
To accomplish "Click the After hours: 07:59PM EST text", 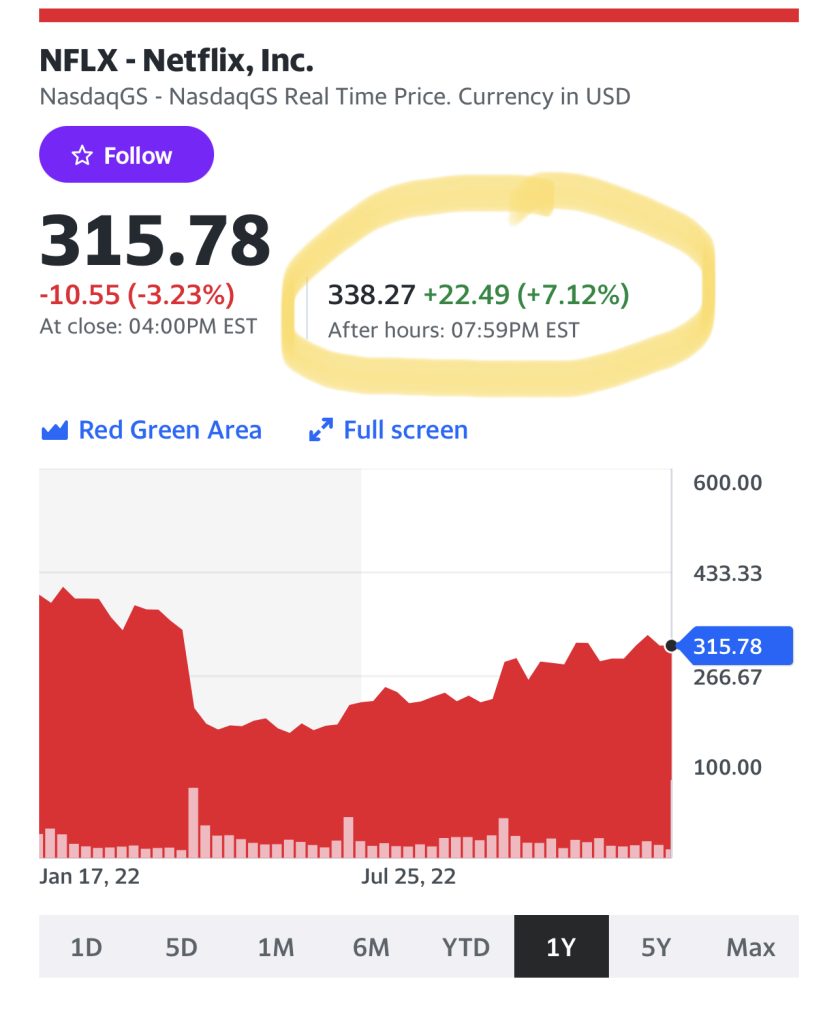I will (454, 330).
